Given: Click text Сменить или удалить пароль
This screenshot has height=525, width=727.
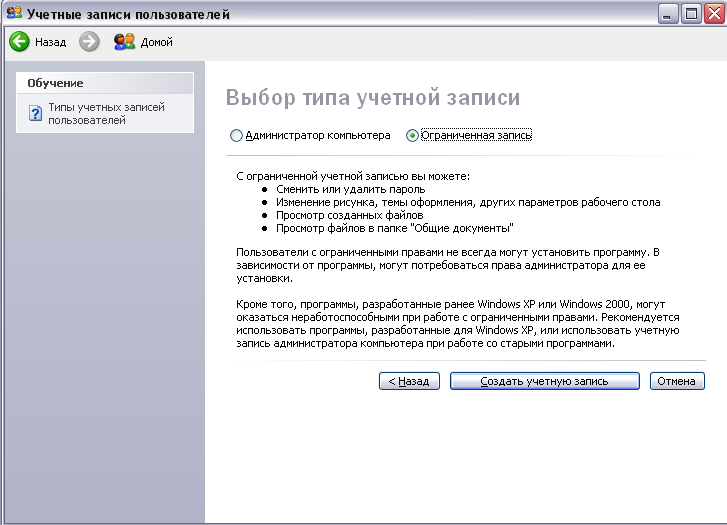Looking at the screenshot, I should tap(351, 189).
